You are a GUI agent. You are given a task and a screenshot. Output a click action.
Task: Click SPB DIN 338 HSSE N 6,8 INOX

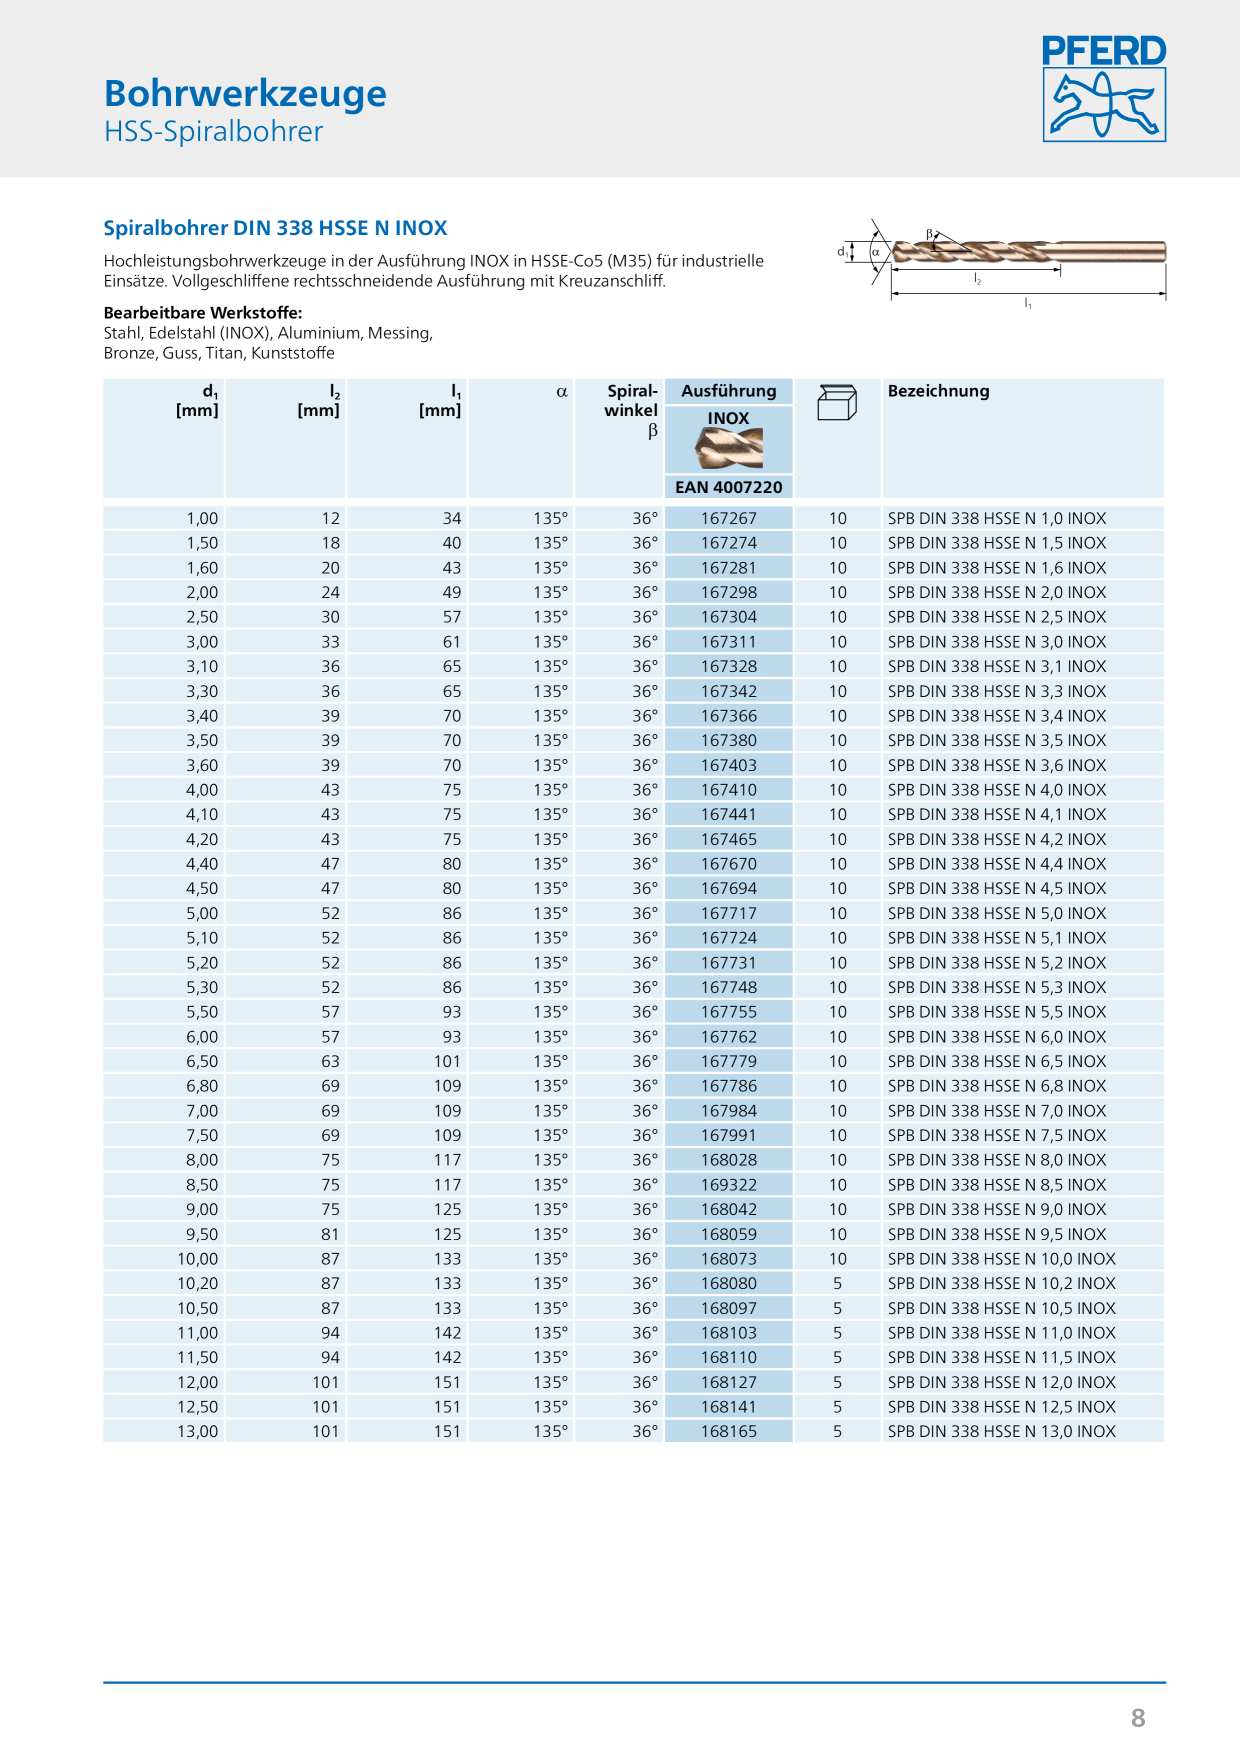click(997, 1086)
